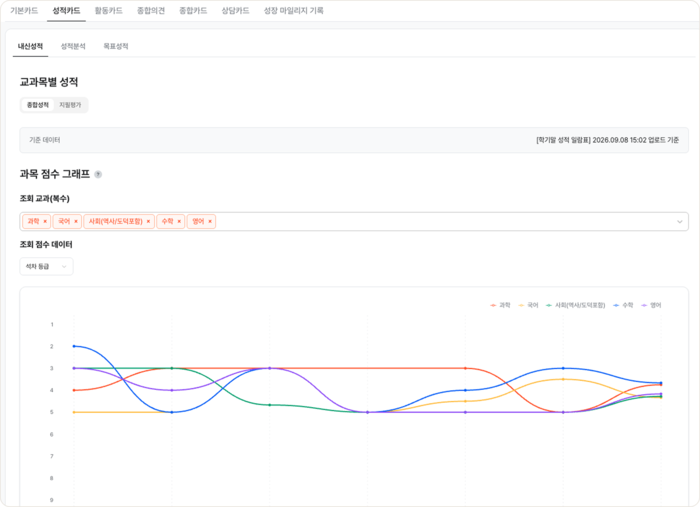Click the 조회 교과(복수) label
Viewport: 700px width, 507px height.
pos(45,199)
